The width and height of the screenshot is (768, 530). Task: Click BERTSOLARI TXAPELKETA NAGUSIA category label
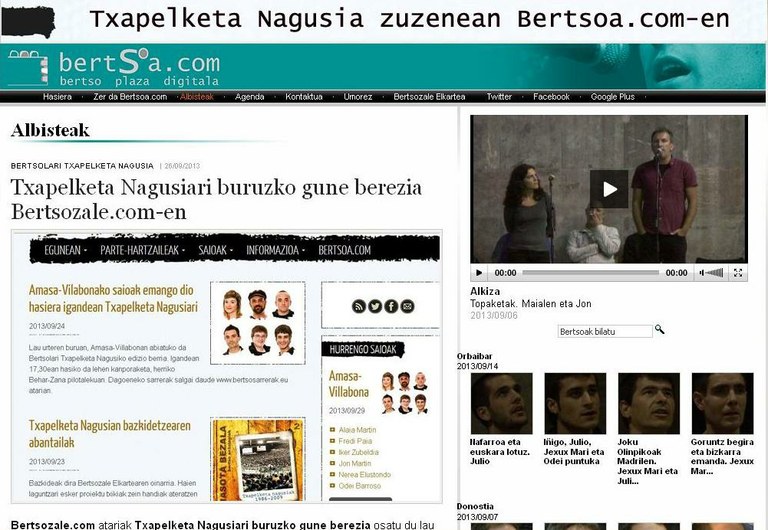pyautogui.click(x=82, y=166)
